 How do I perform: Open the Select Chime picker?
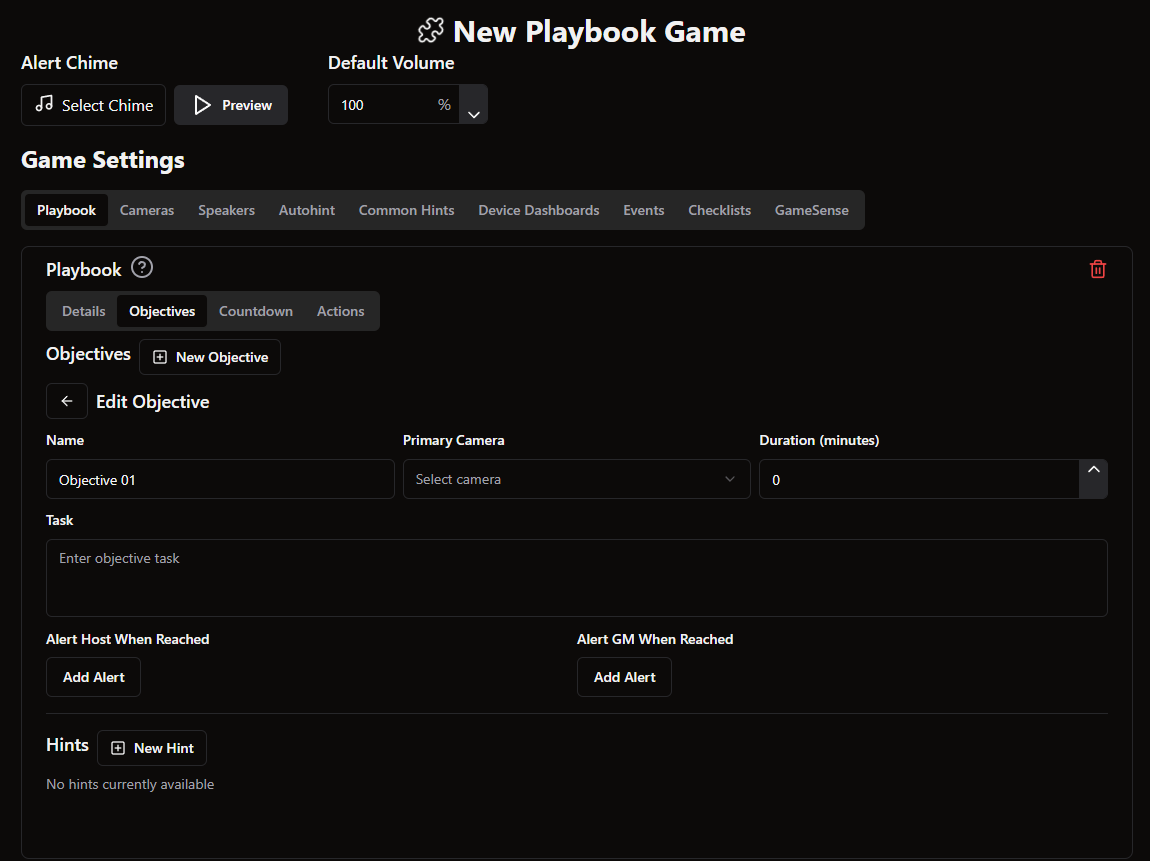tap(93, 105)
